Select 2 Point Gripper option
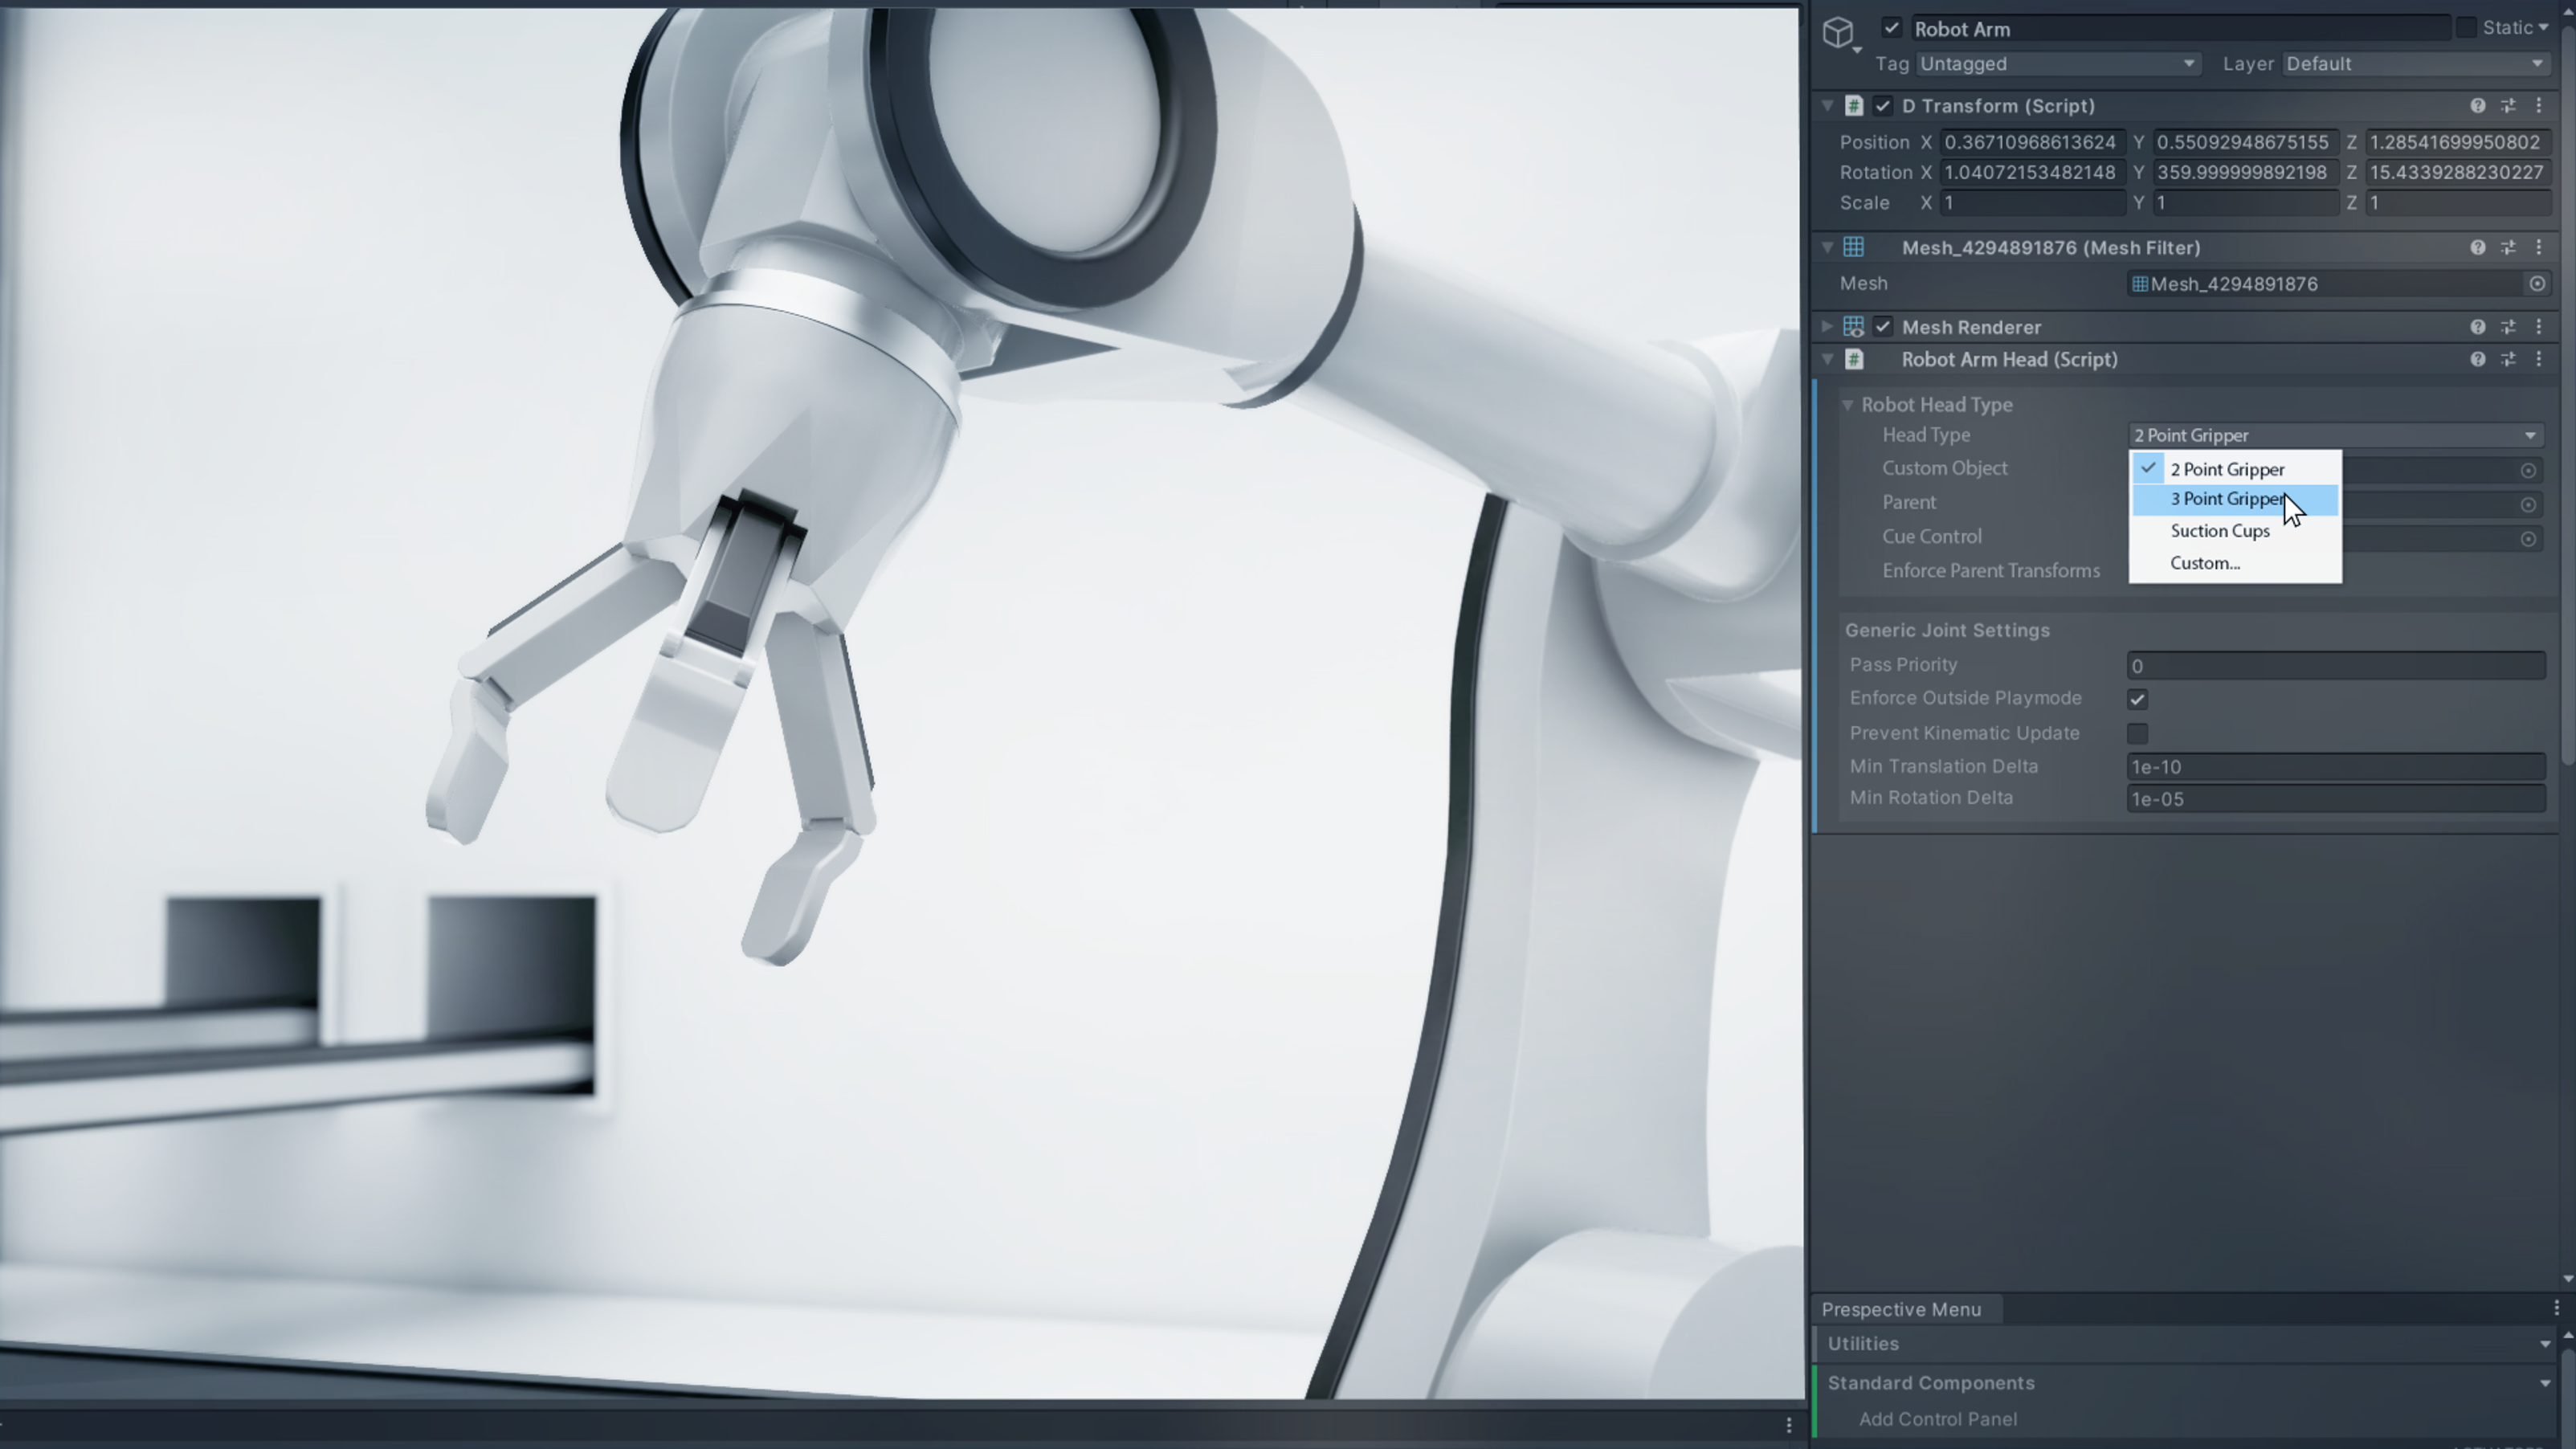2576x1449 pixels. (x=2235, y=469)
